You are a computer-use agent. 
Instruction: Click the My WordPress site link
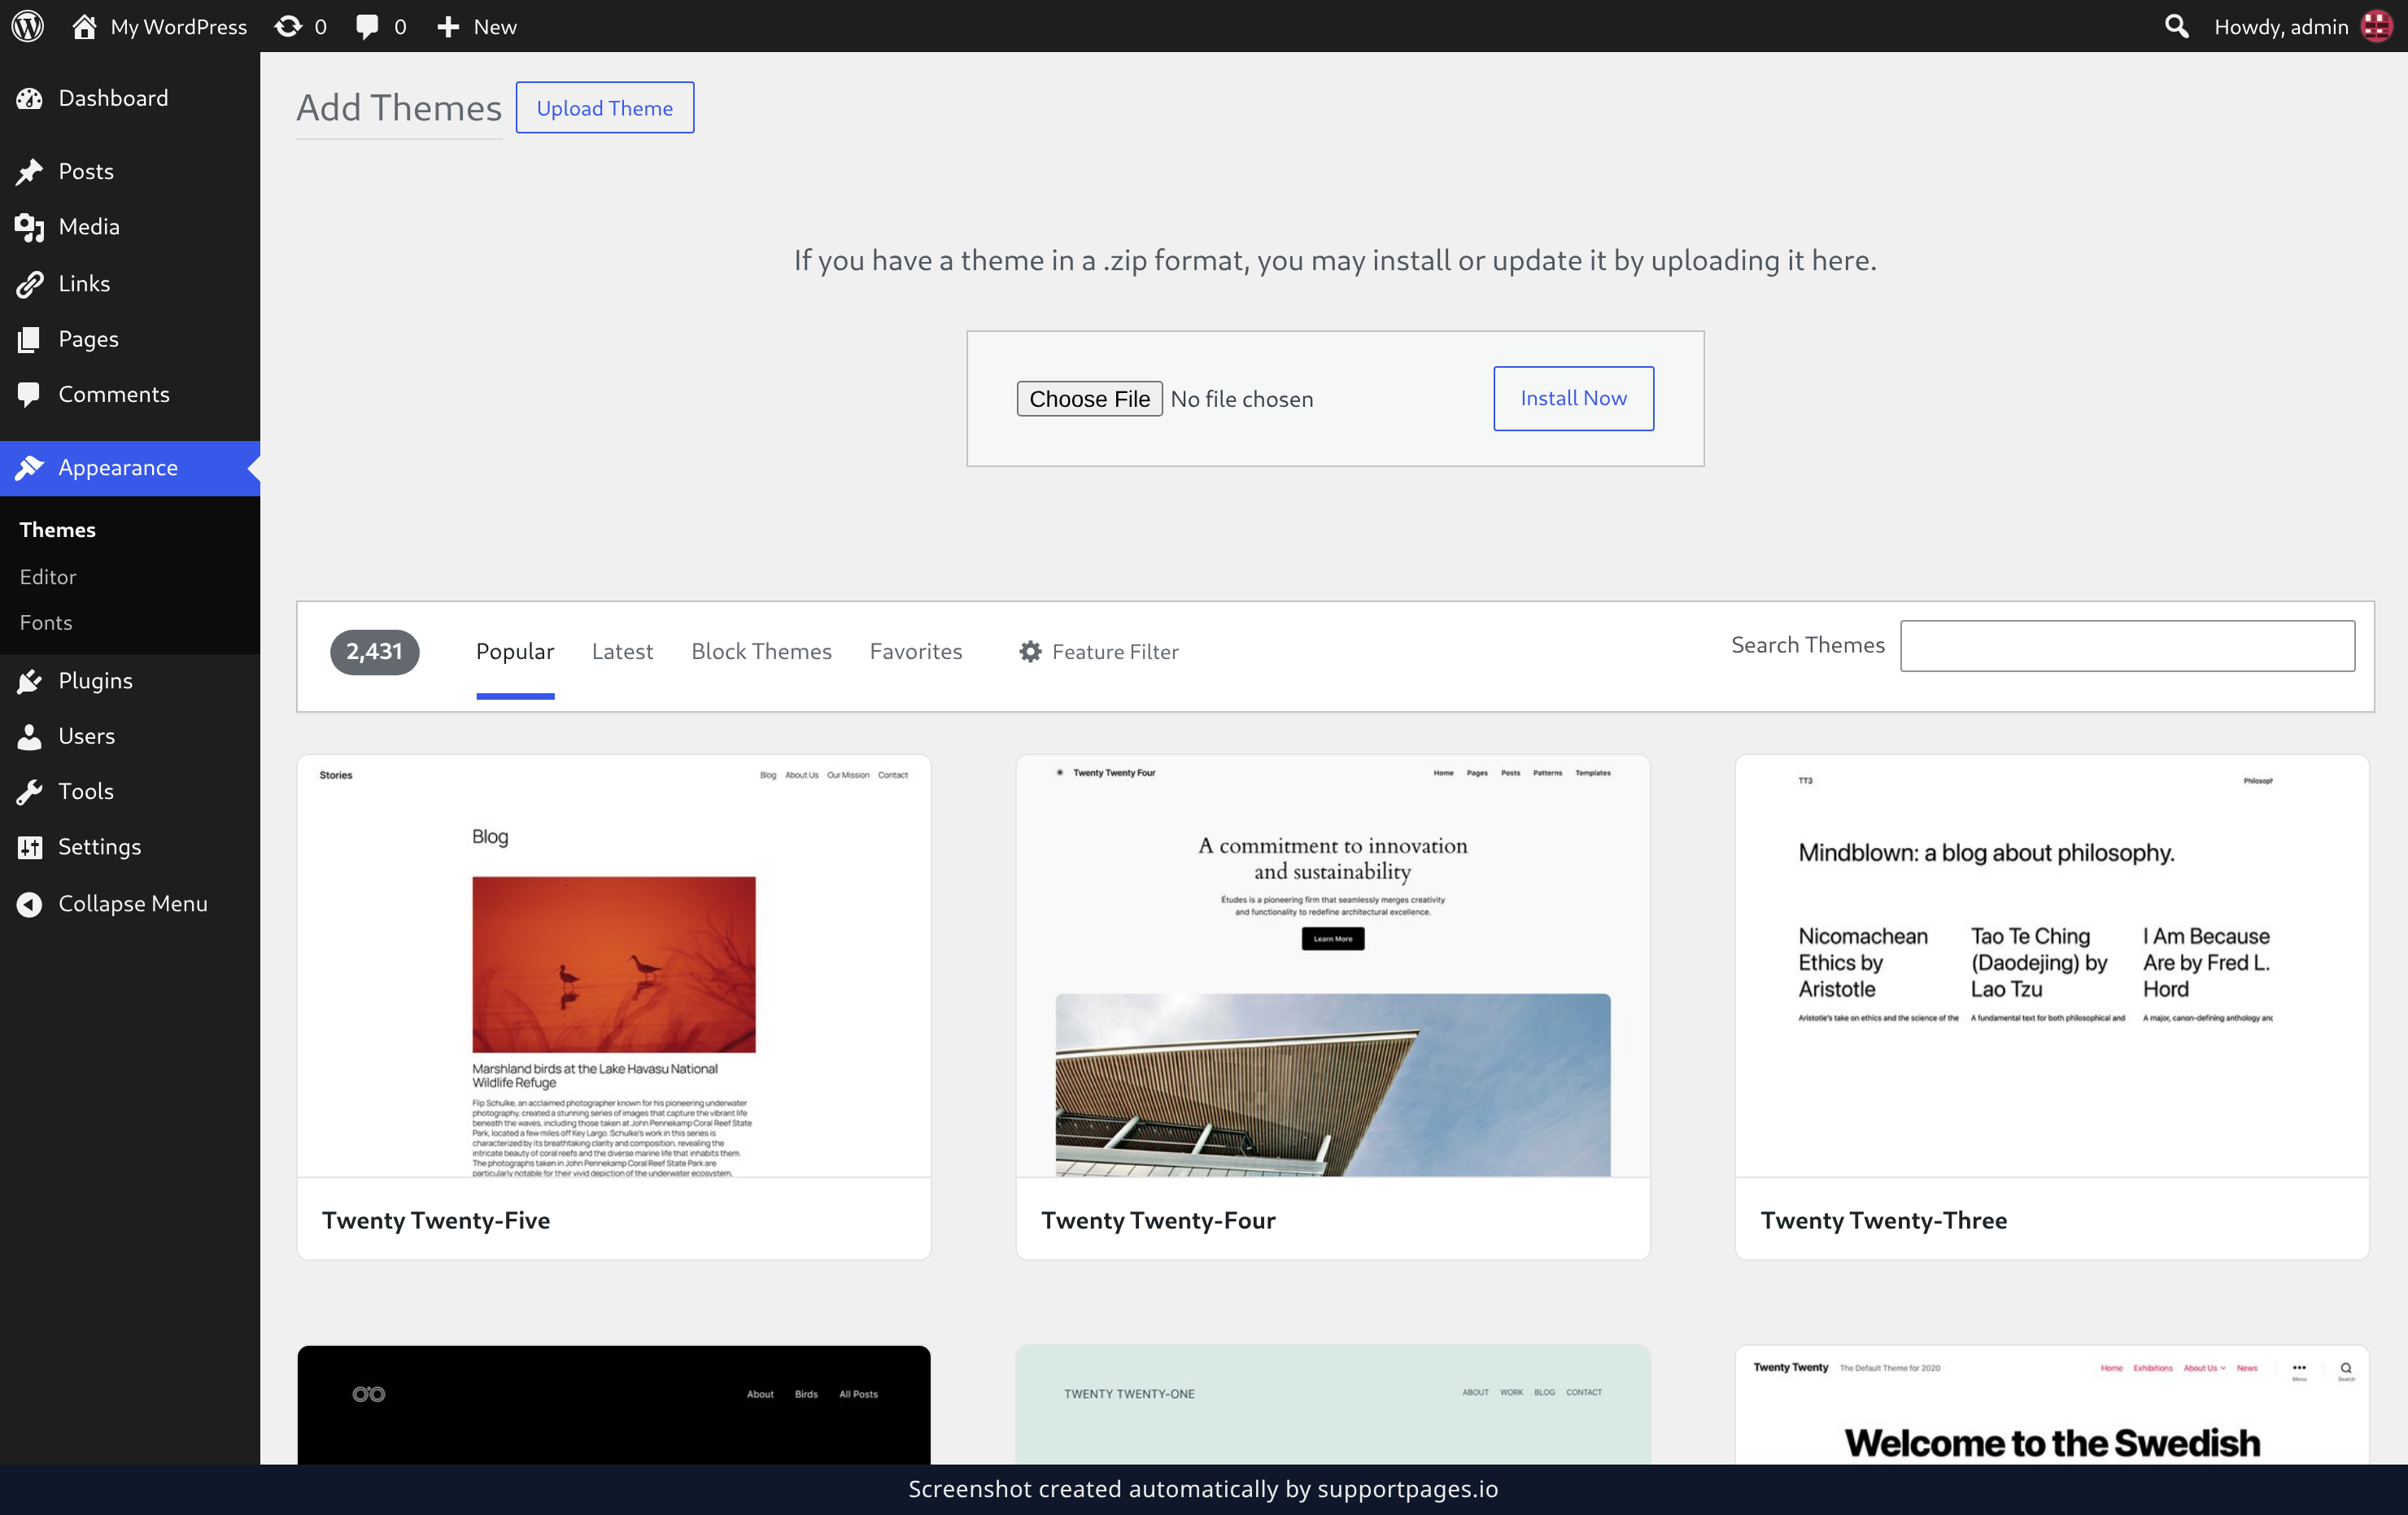click(x=179, y=26)
